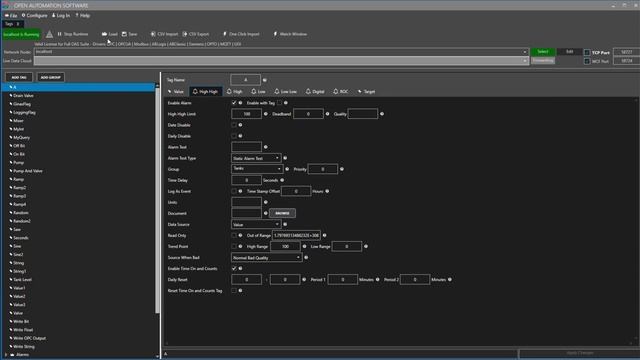The image size is (640, 360).
Task: Check the Trend Point checkbox
Action: [234, 246]
